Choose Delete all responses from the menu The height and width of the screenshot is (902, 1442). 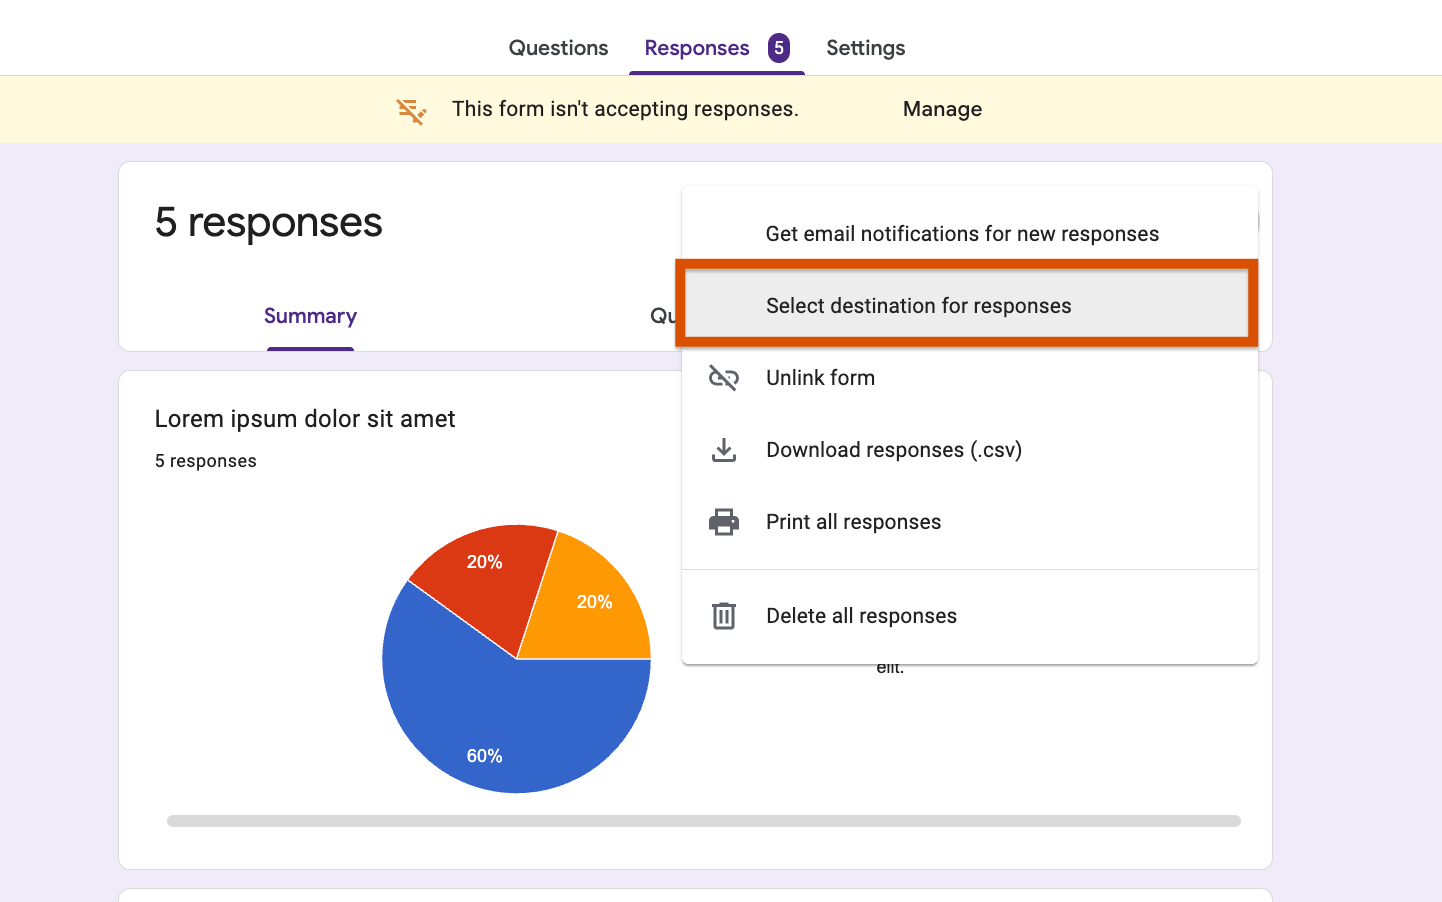[861, 616]
